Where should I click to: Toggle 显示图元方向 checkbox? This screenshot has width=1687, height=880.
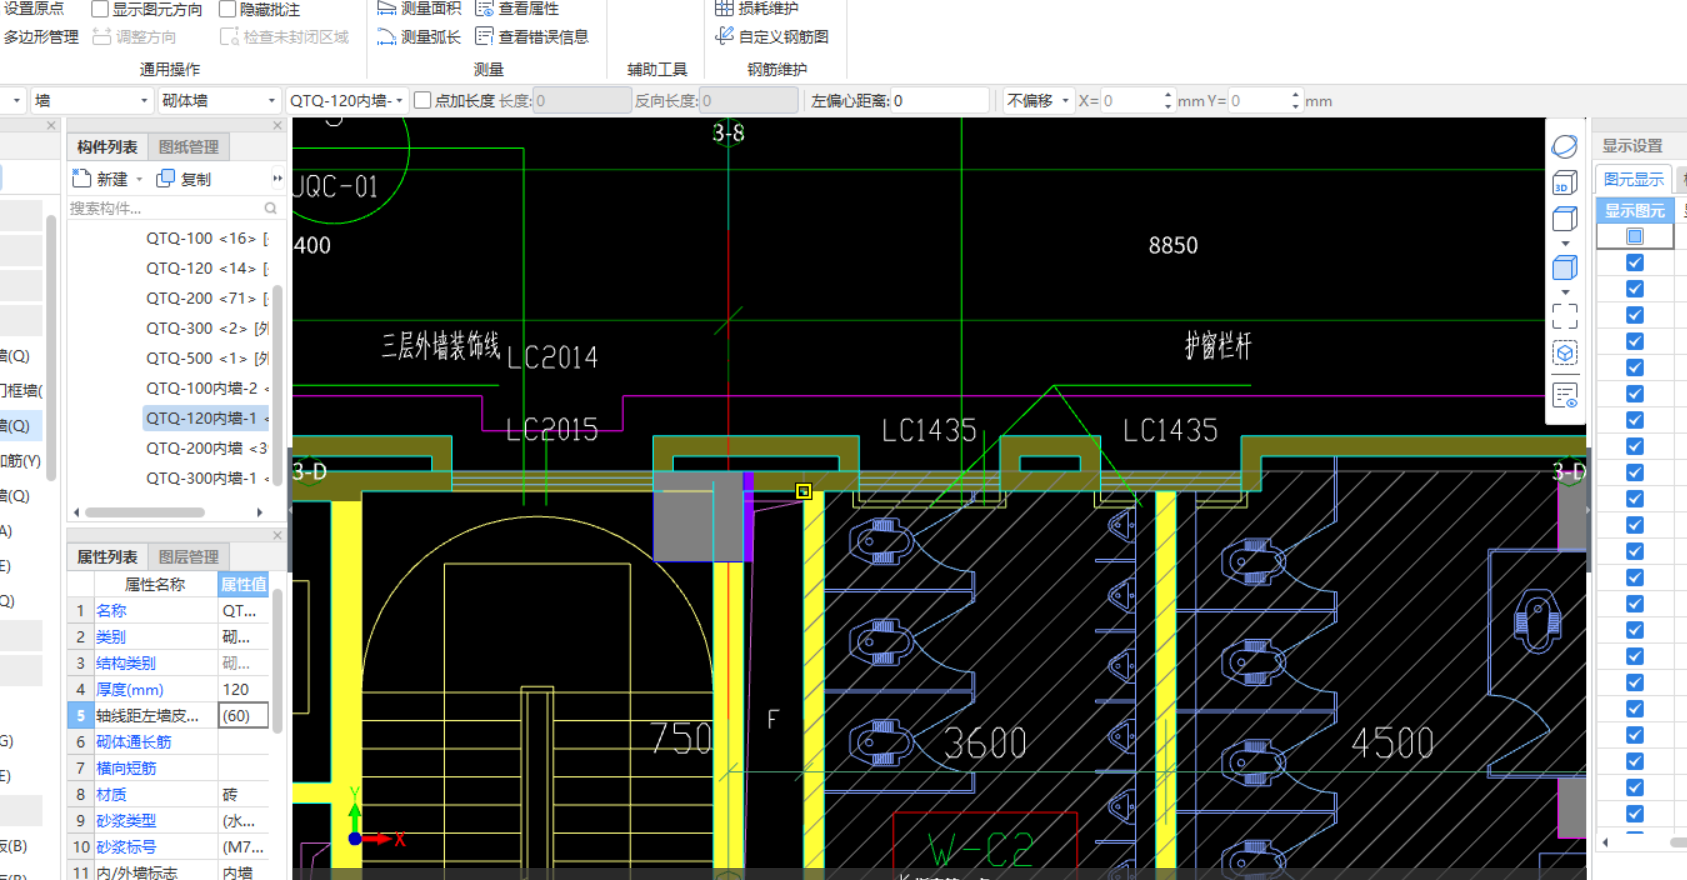coord(100,9)
